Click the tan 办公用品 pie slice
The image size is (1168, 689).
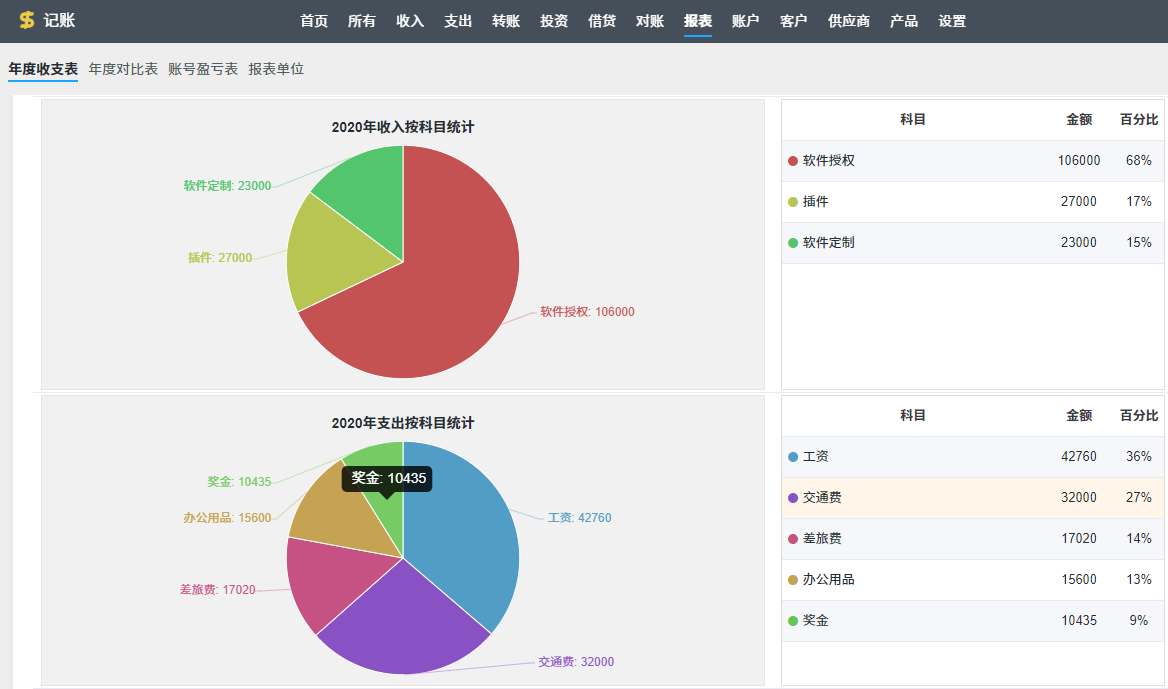point(331,514)
